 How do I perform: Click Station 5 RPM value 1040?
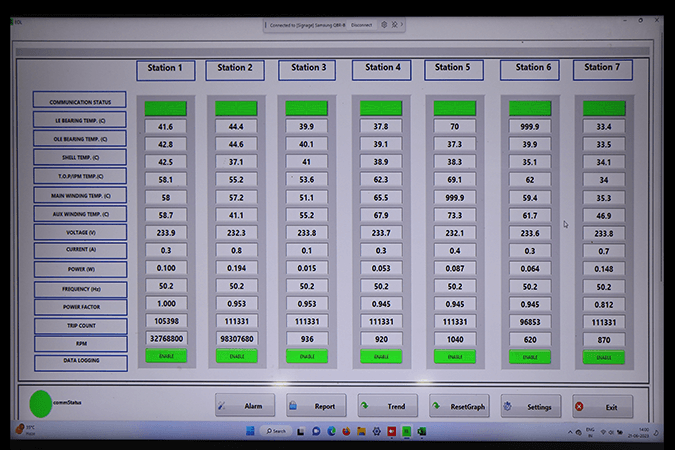pos(455,339)
